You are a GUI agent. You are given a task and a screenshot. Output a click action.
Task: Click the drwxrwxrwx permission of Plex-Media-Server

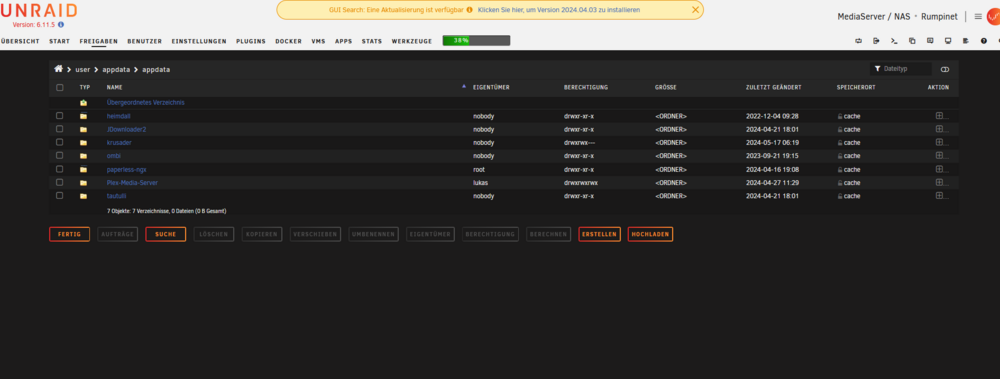coord(580,182)
